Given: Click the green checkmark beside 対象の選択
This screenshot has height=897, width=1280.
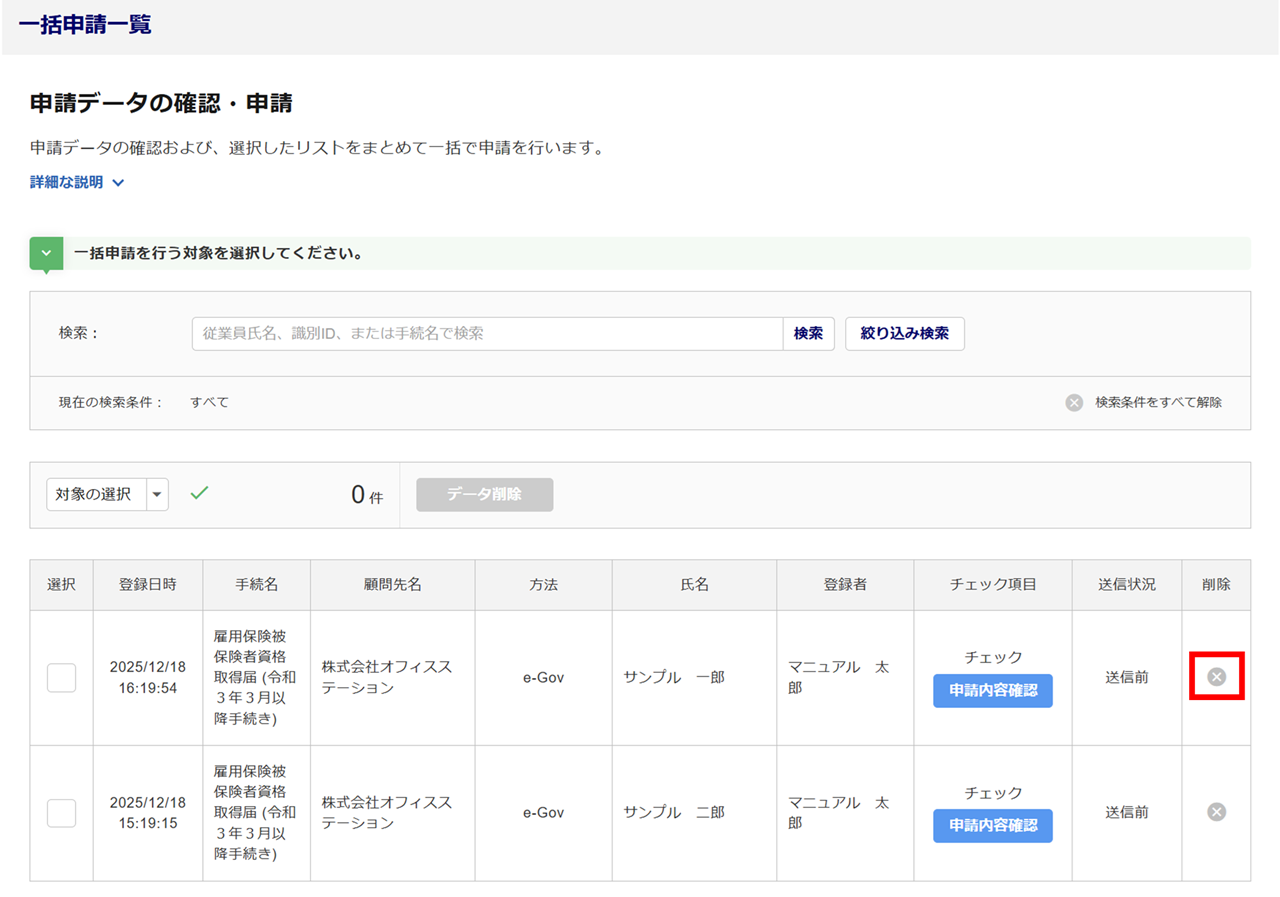Looking at the screenshot, I should [199, 493].
